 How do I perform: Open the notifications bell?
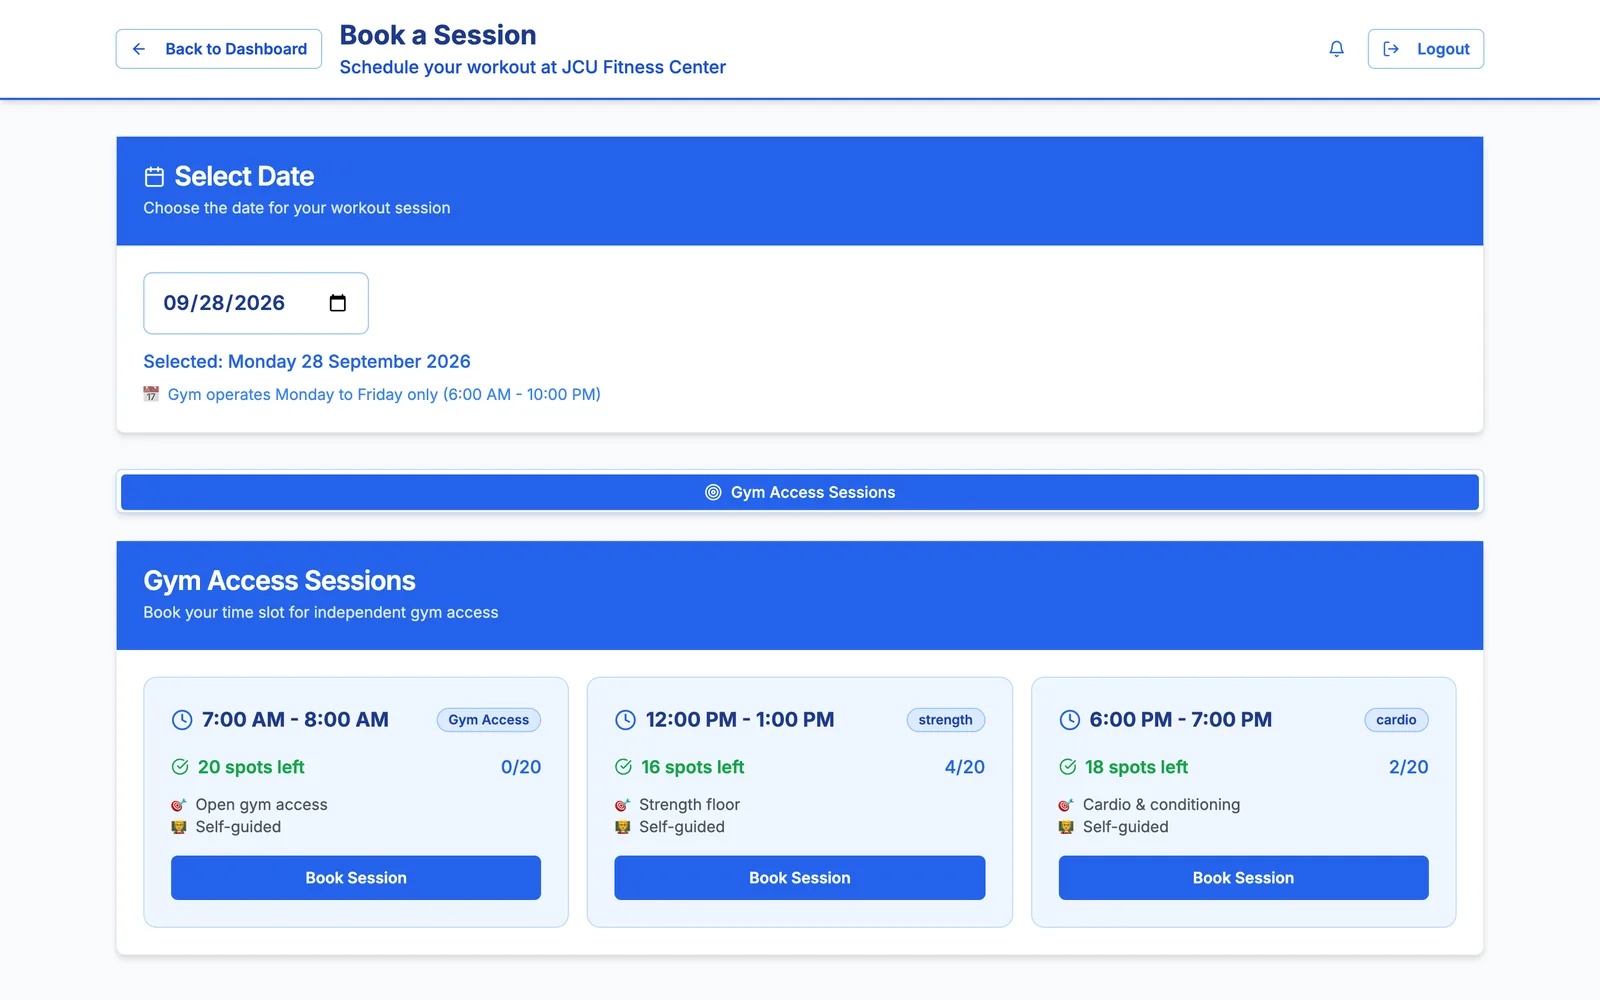pos(1336,49)
